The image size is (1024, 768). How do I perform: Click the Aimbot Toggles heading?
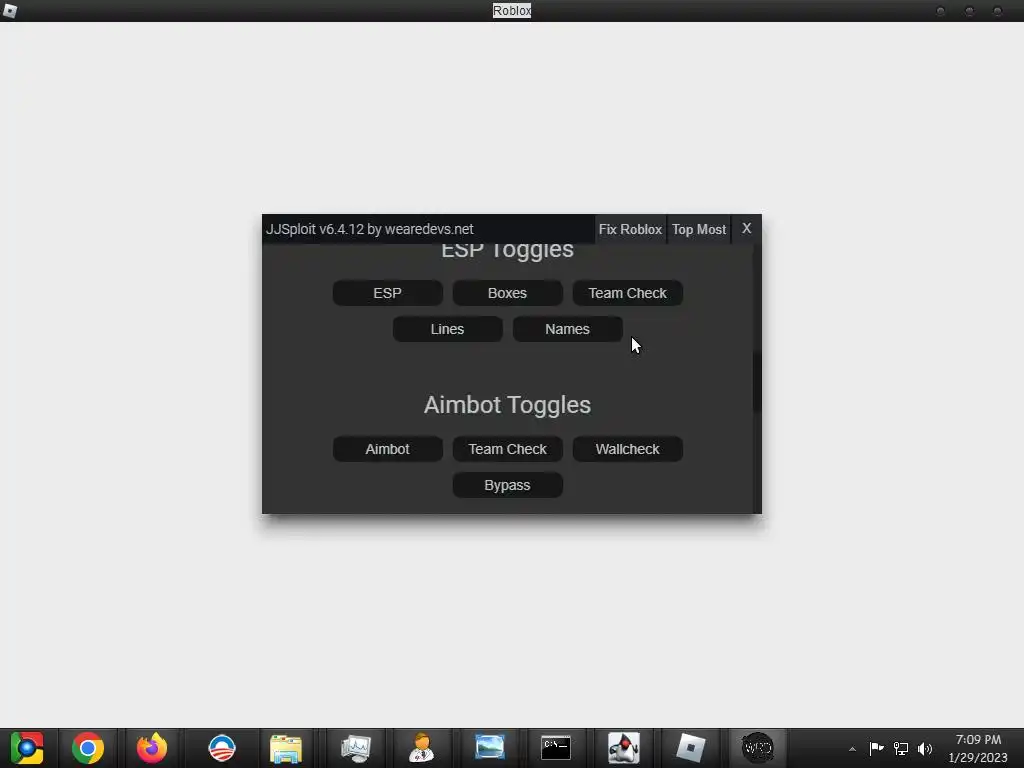click(507, 405)
